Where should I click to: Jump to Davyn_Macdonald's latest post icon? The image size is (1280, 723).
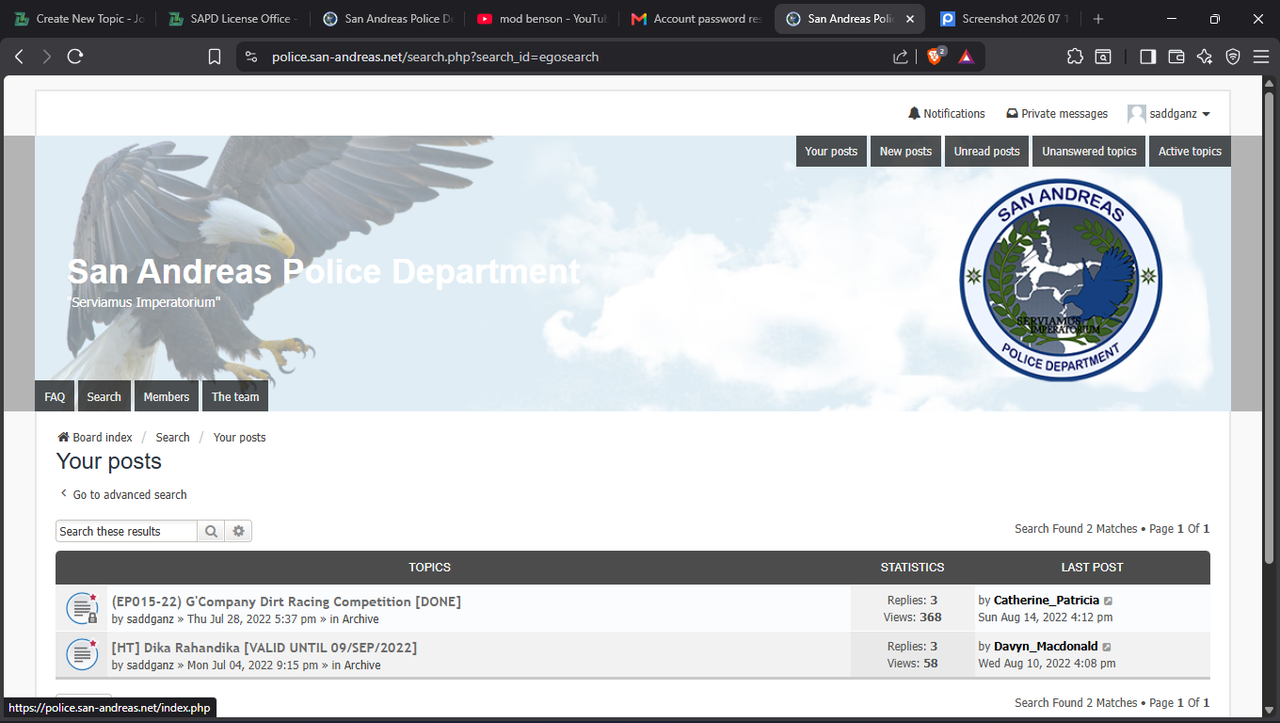coord(1107,647)
